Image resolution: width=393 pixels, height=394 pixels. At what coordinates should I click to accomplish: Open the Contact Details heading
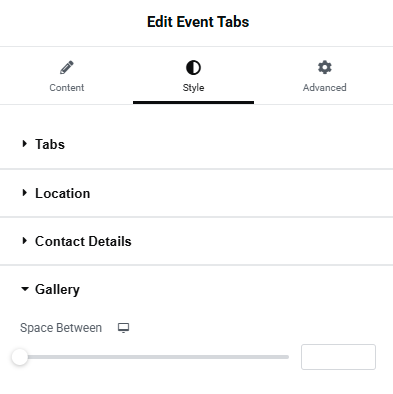(83, 241)
